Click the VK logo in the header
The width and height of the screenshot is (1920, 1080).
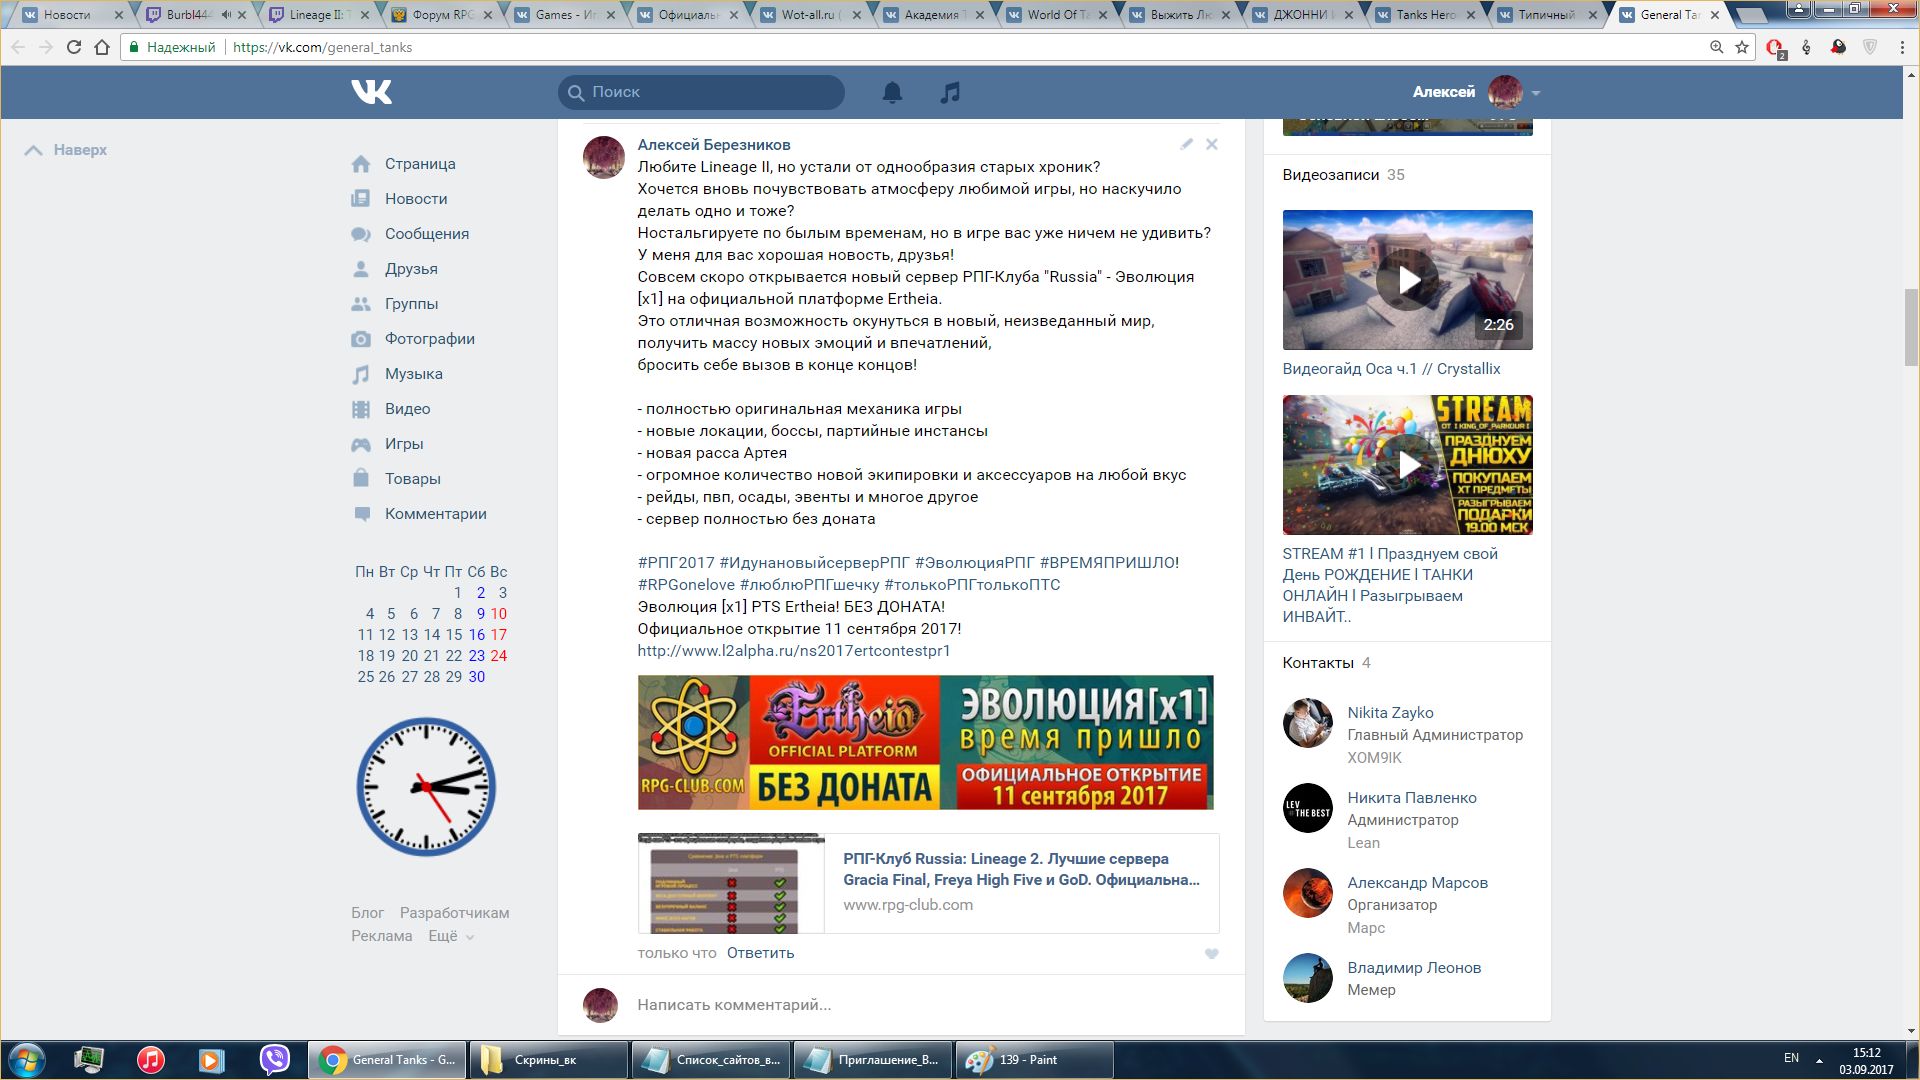pyautogui.click(x=371, y=92)
